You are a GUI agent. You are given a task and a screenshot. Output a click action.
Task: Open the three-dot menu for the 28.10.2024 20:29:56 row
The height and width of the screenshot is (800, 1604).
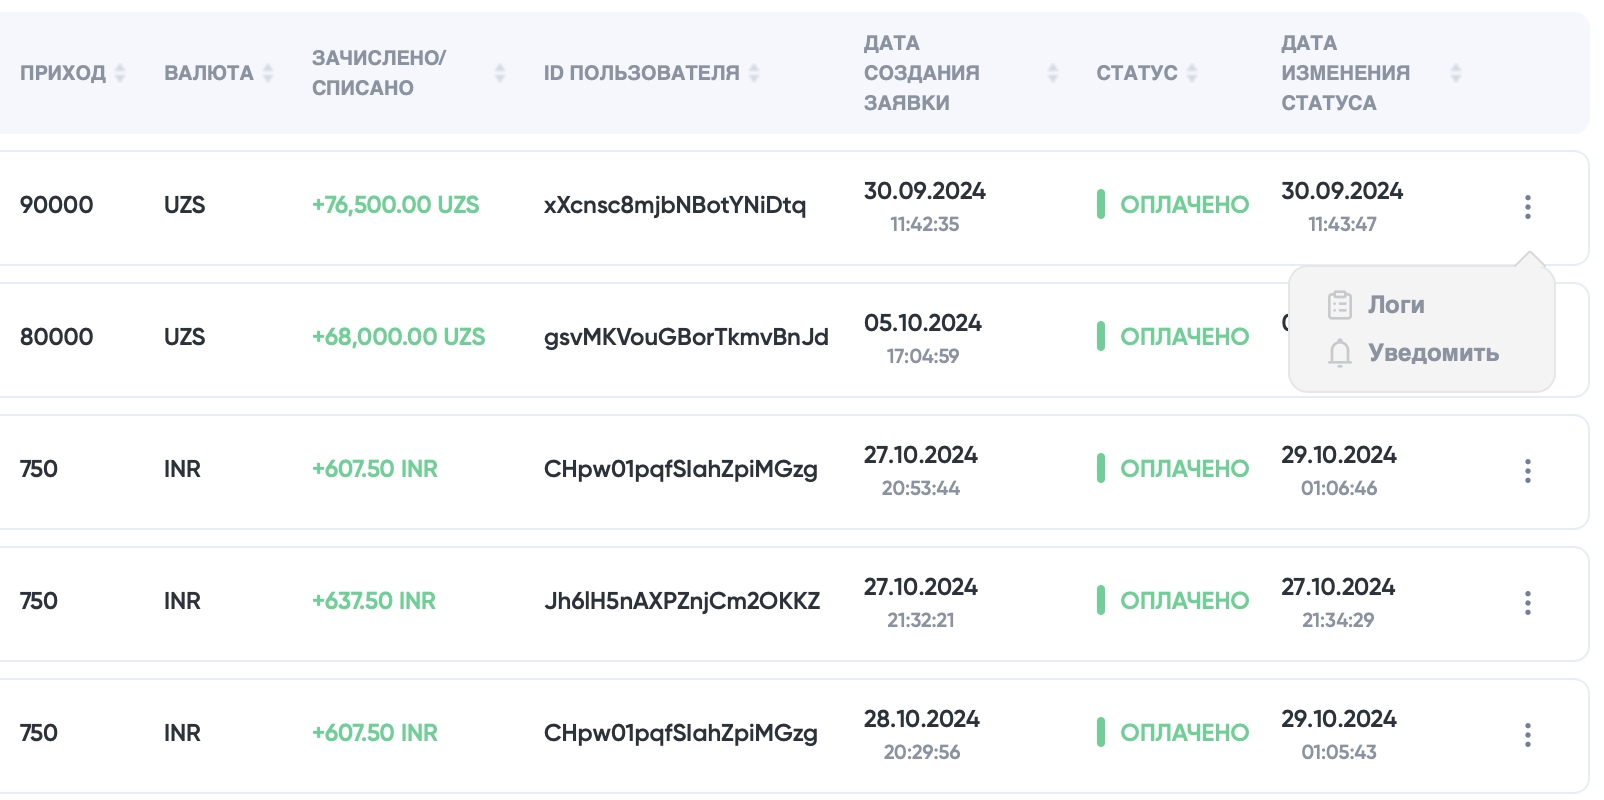pos(1527,735)
